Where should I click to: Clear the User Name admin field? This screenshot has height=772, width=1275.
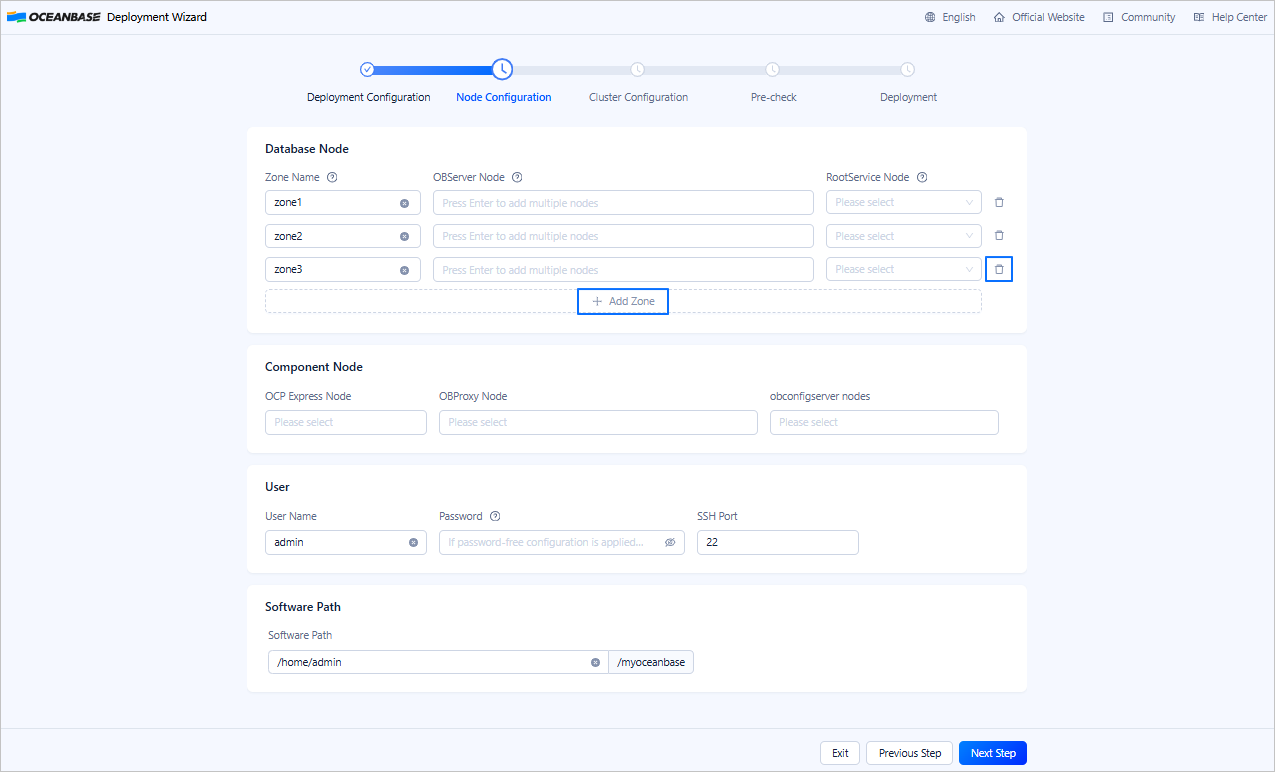[413, 542]
